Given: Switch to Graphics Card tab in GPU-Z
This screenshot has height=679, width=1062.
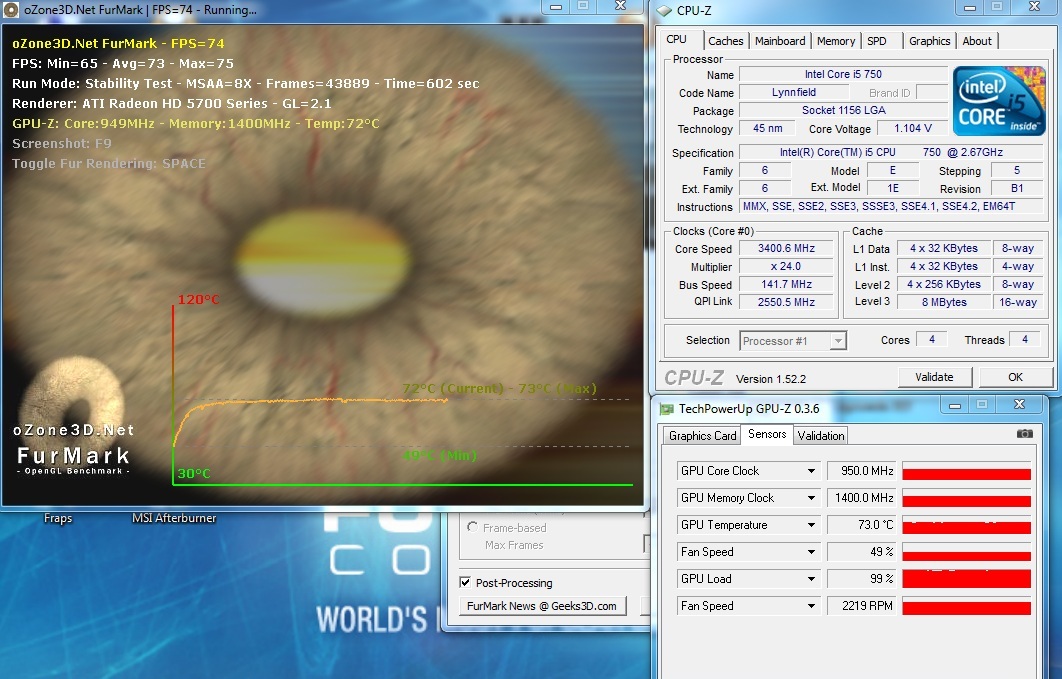Looking at the screenshot, I should 702,435.
